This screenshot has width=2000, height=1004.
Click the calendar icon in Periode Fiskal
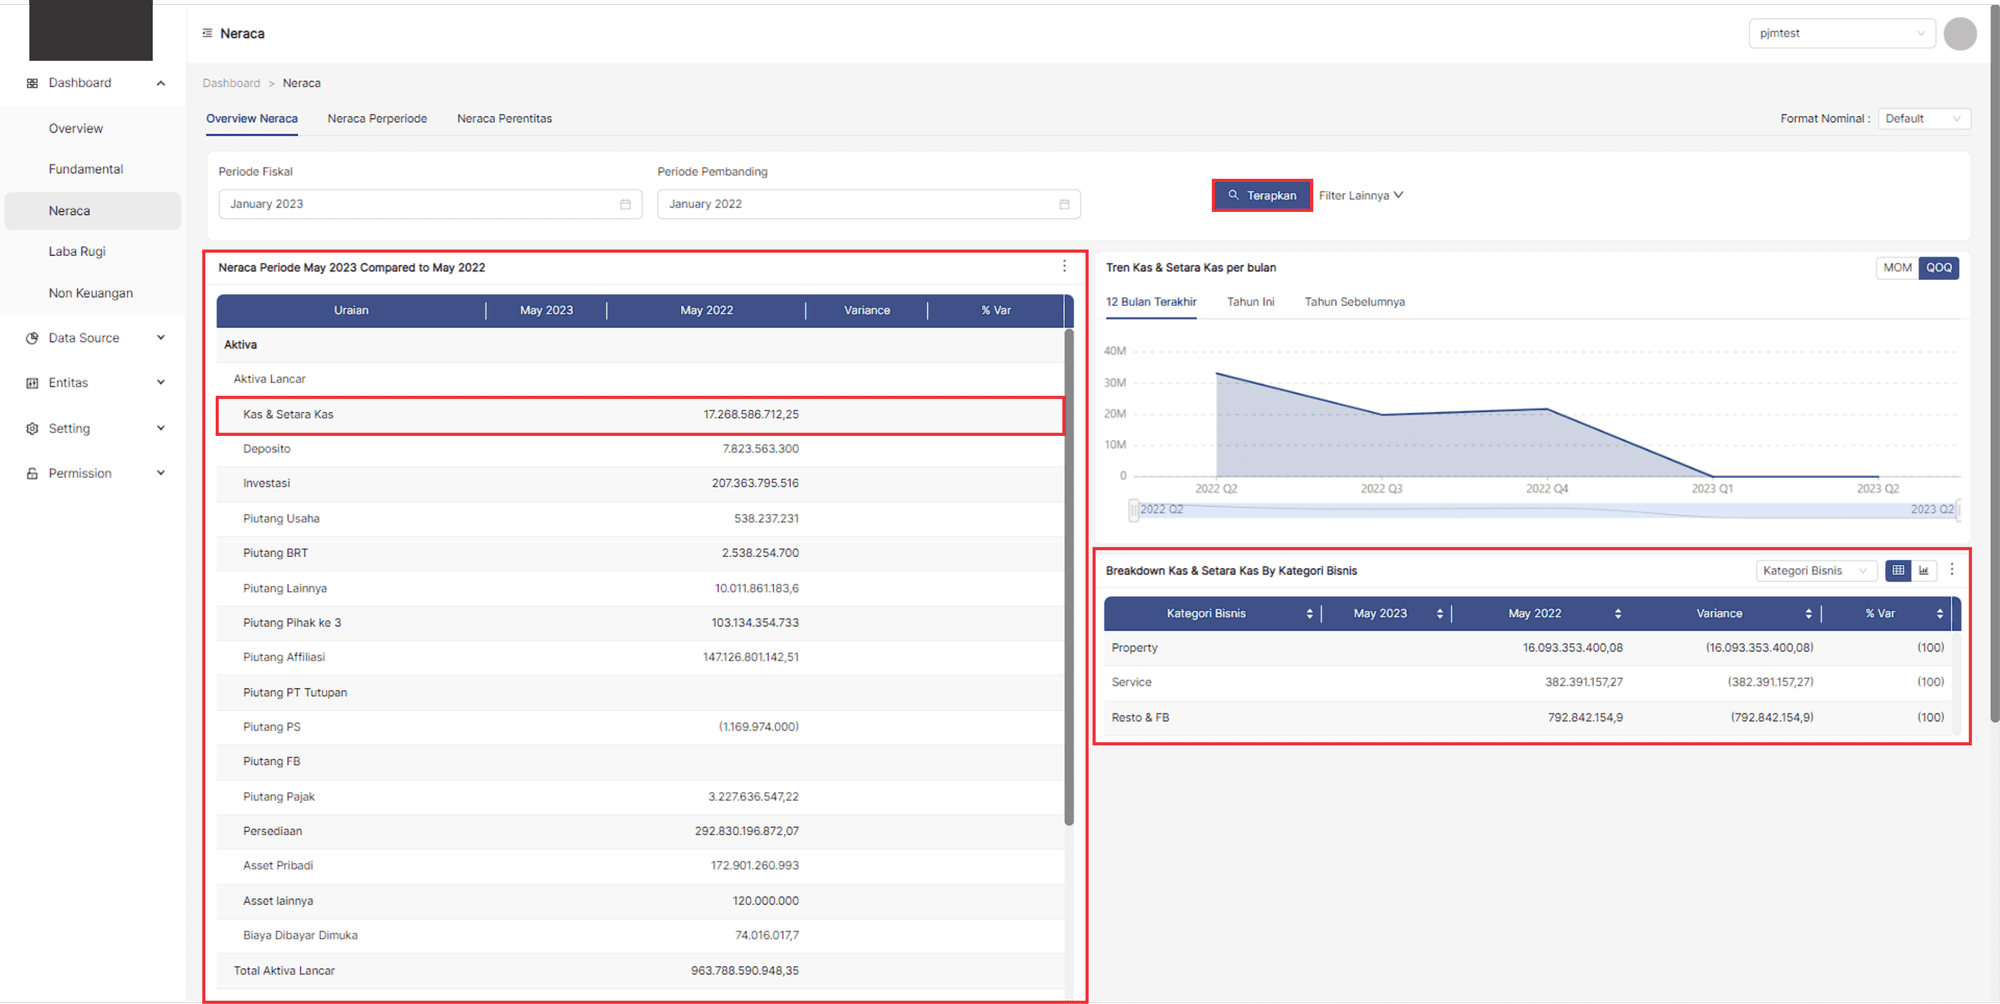625,204
